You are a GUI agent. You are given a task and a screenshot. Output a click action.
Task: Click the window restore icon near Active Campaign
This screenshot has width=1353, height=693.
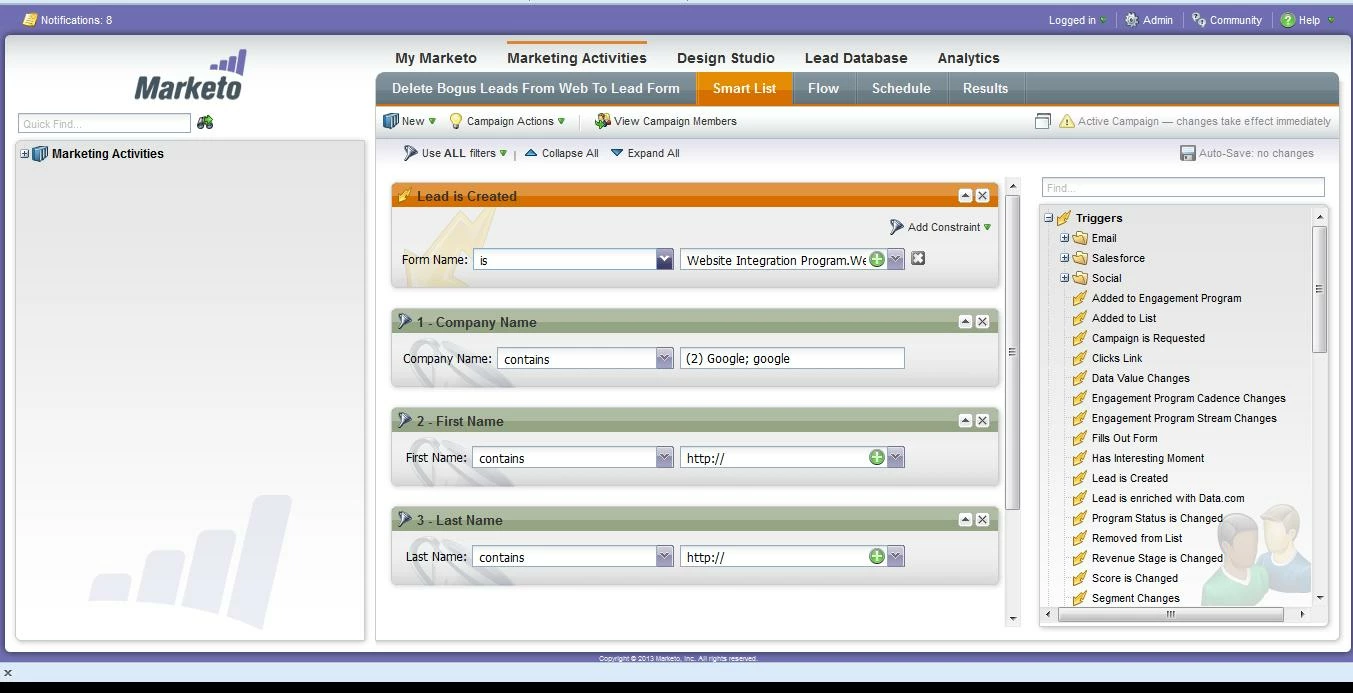point(1043,121)
